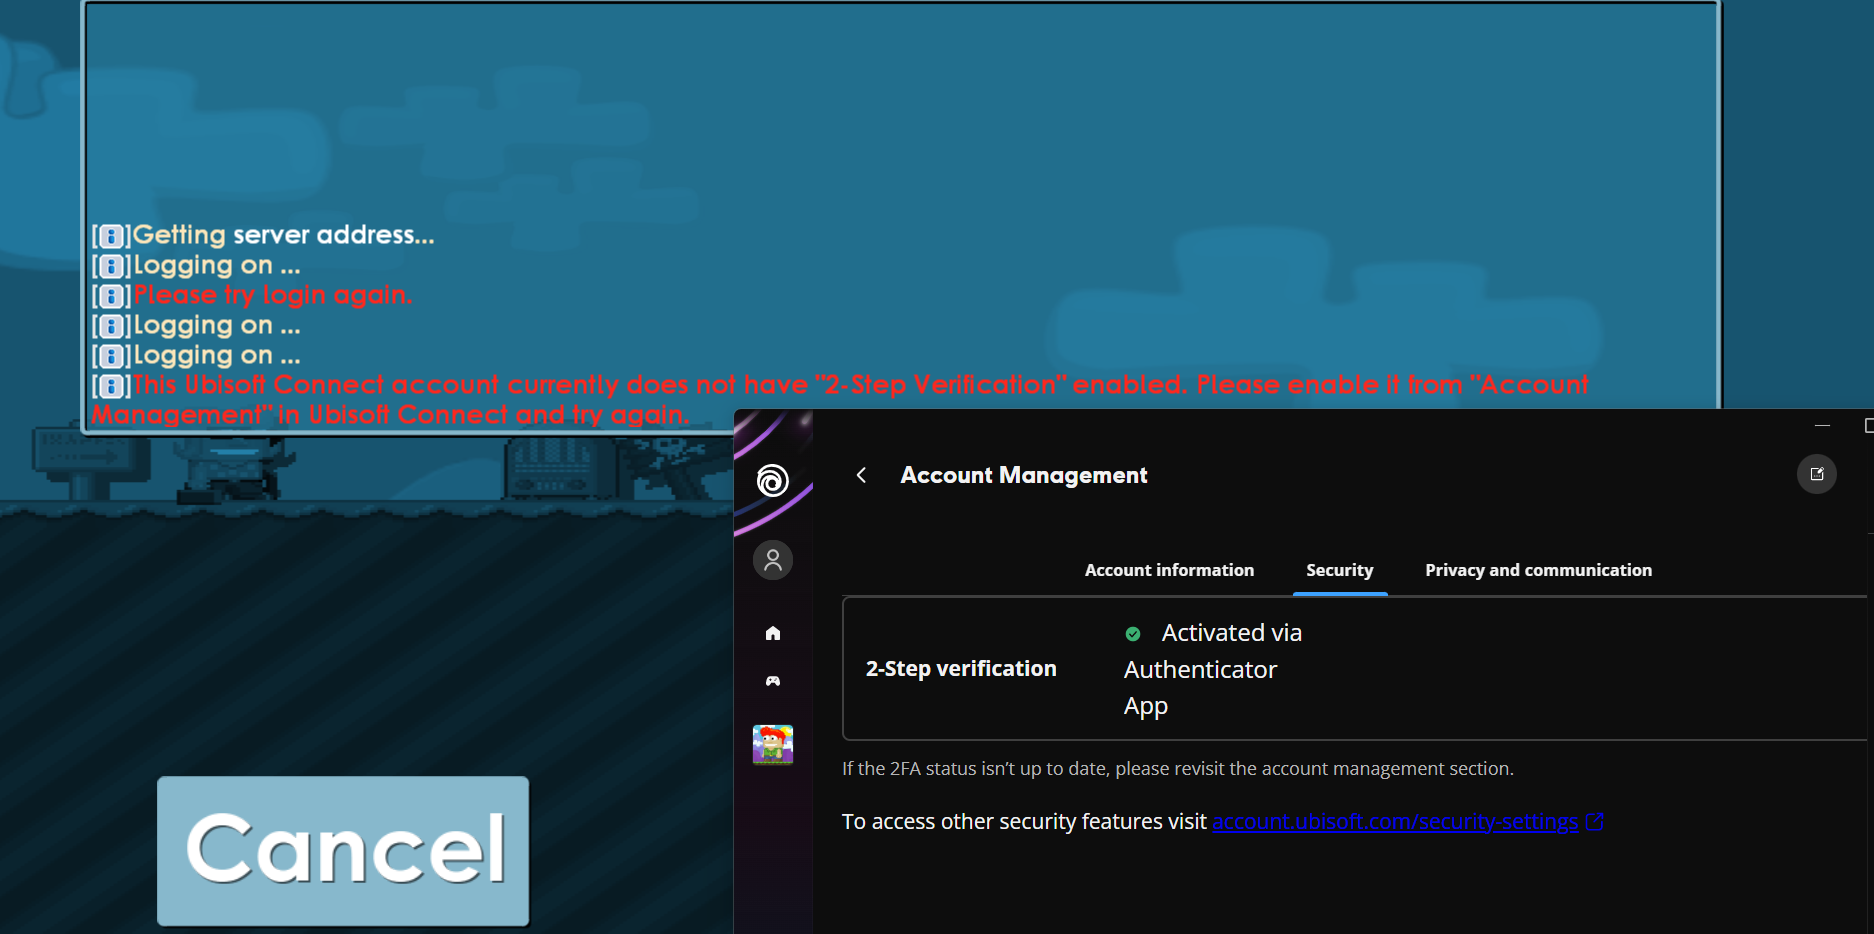The image size is (1874, 934).
Task: Open Account Management in external browser icon
Action: [1817, 474]
